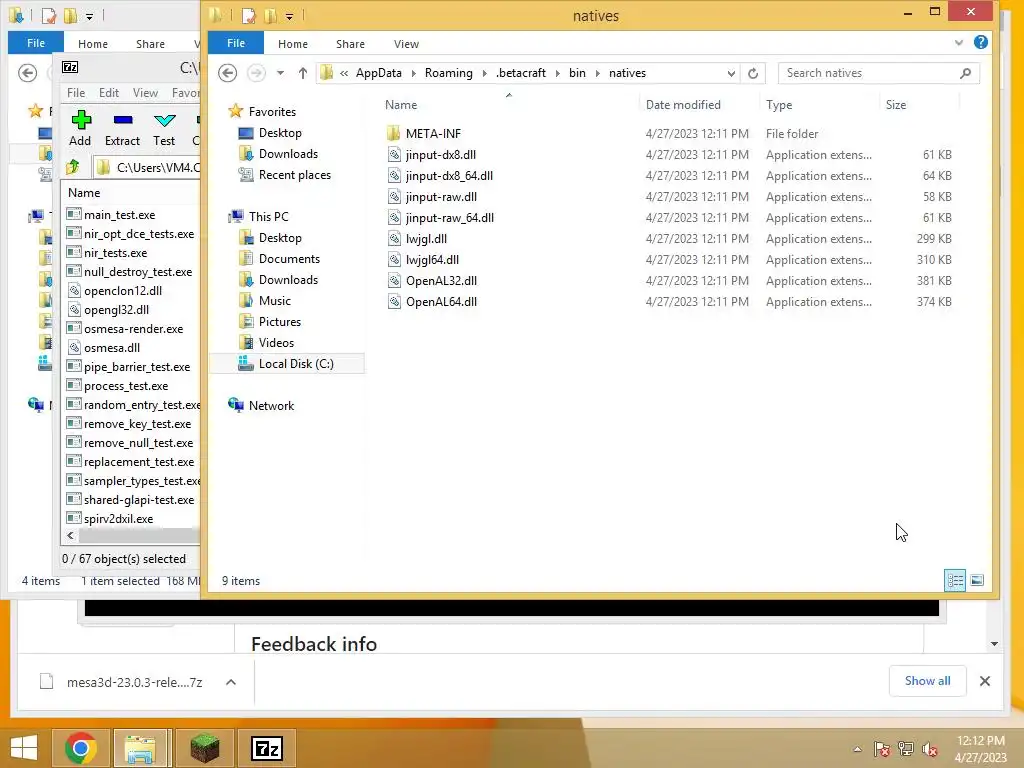Select Documents under This PC
Image resolution: width=1024 pixels, height=768 pixels.
(289, 259)
